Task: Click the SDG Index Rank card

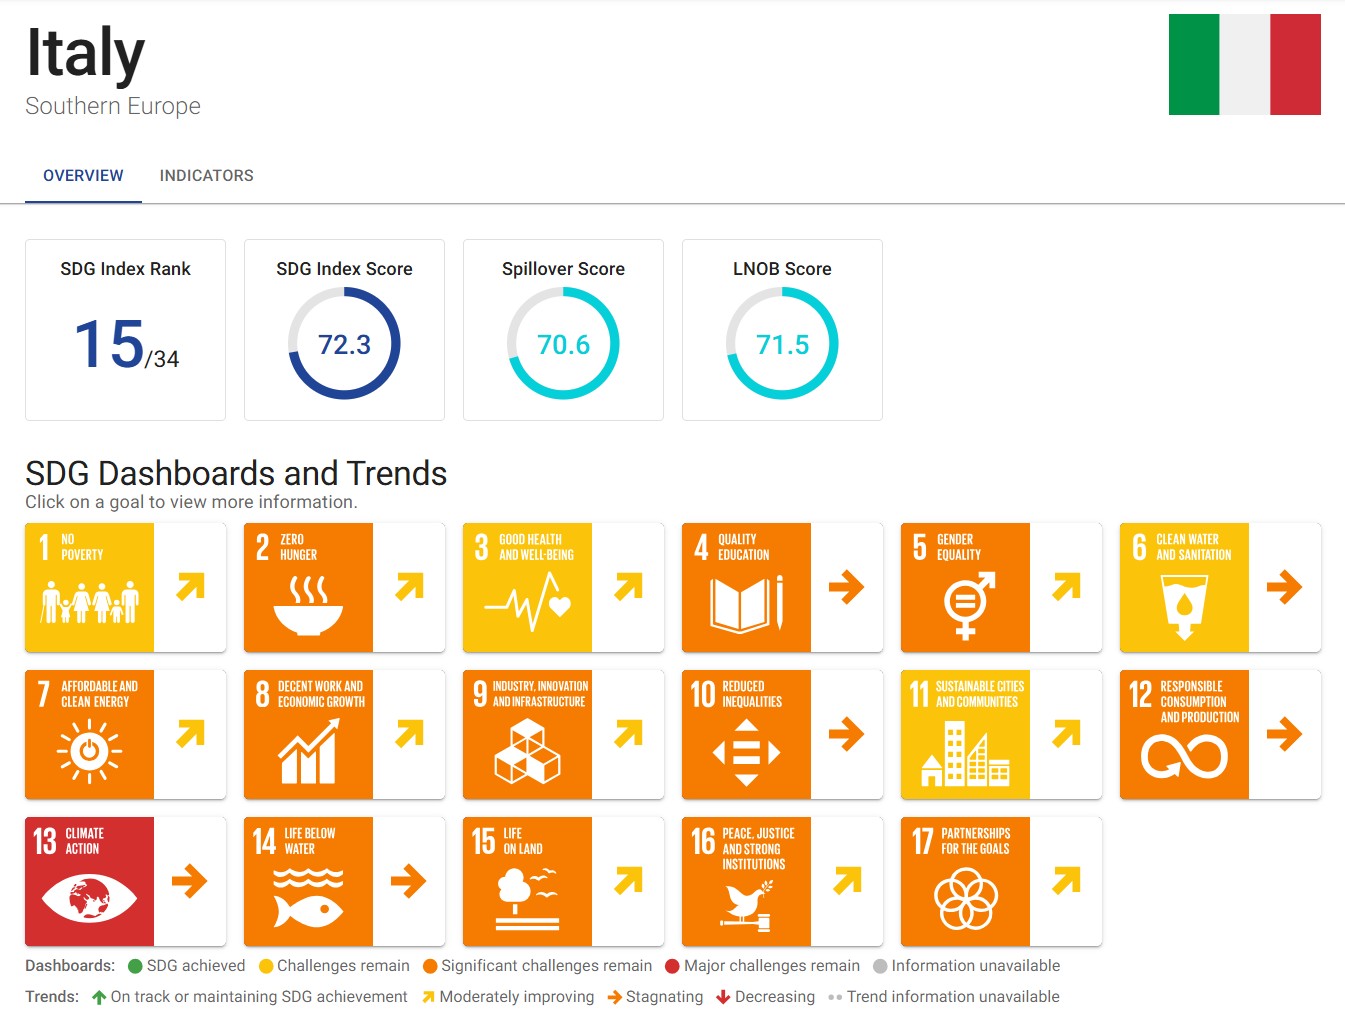Action: pos(125,330)
